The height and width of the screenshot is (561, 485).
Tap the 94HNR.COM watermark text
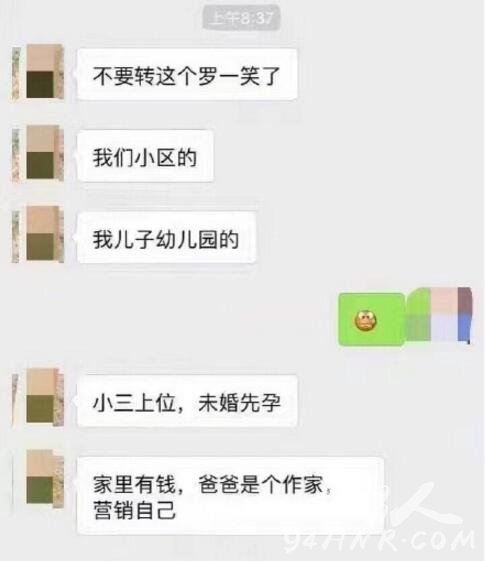pos(381,540)
